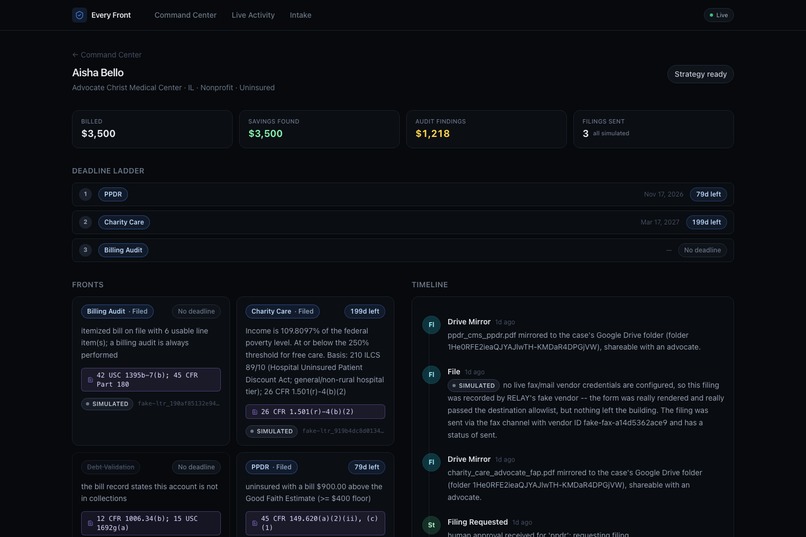Click the document icon beside 45 CFR citation
Screen dimensions: 806x537
point(254,523)
